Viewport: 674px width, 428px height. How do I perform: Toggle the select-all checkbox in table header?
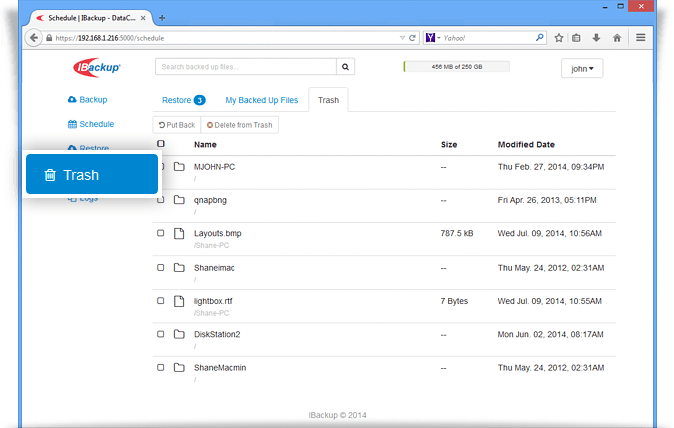(x=161, y=144)
